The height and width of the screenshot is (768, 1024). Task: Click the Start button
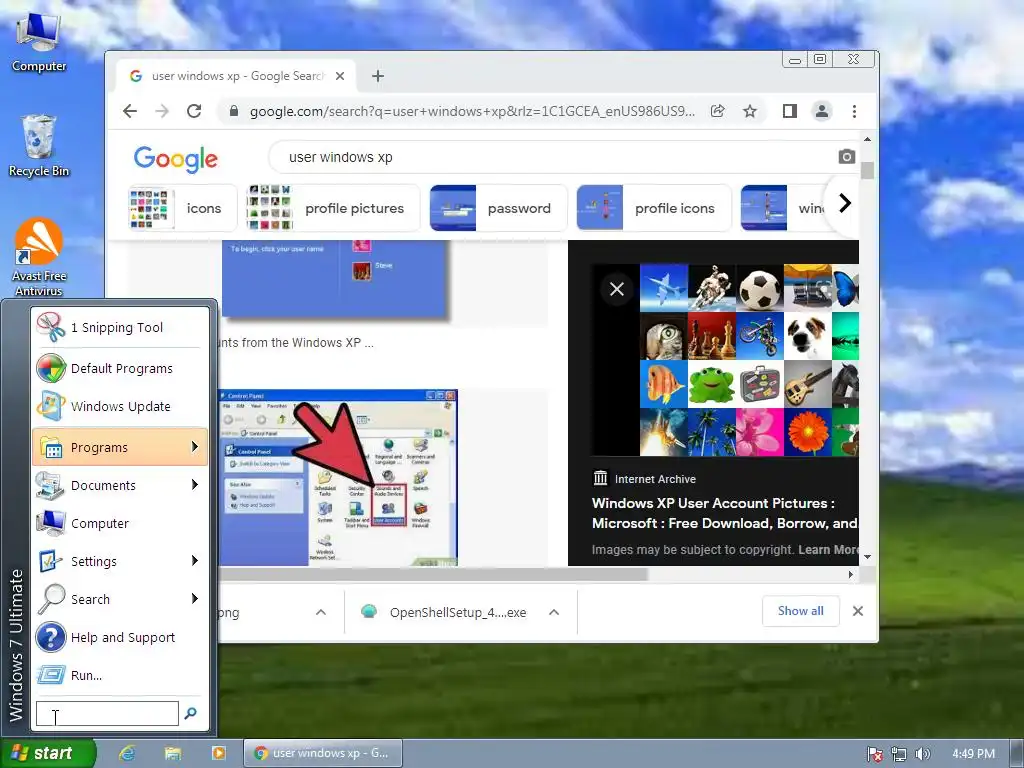click(x=48, y=753)
